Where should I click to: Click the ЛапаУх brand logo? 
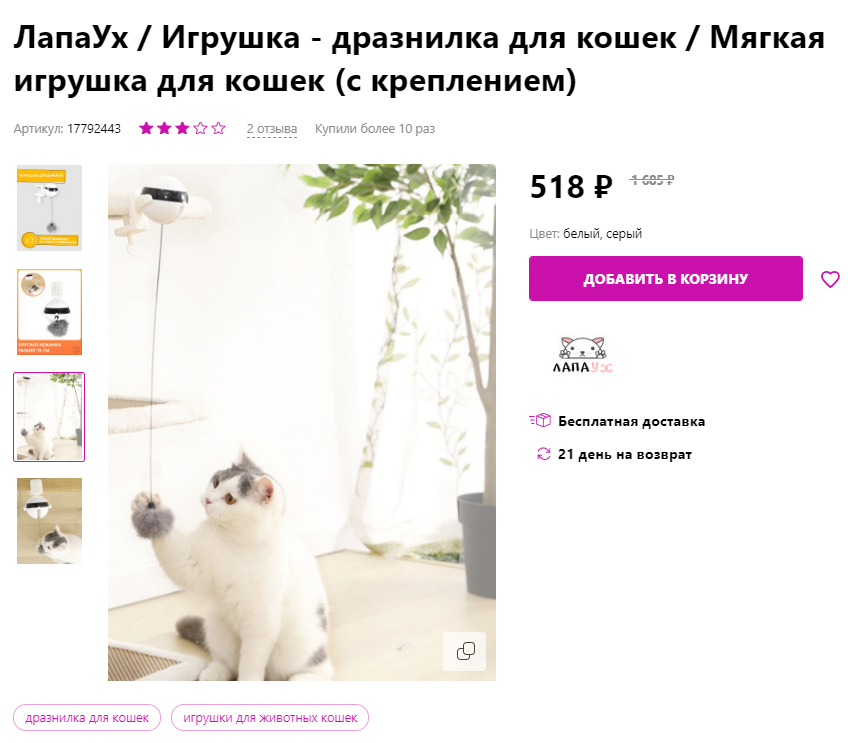click(x=582, y=355)
